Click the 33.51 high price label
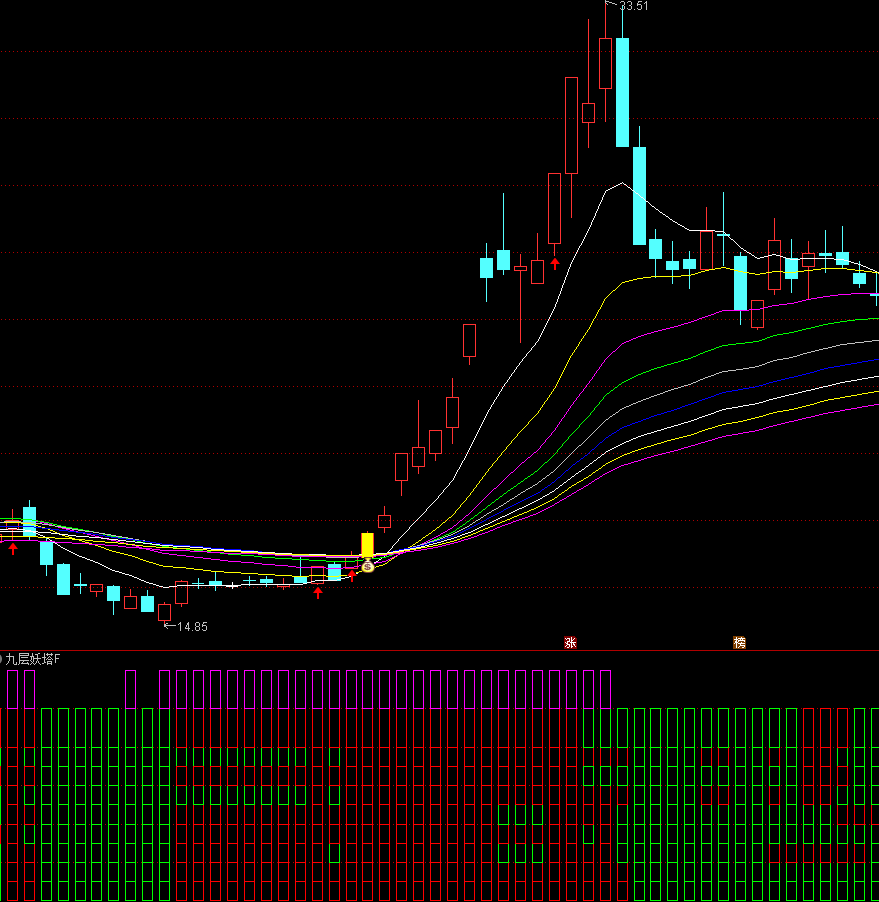Image resolution: width=879 pixels, height=902 pixels. (634, 6)
